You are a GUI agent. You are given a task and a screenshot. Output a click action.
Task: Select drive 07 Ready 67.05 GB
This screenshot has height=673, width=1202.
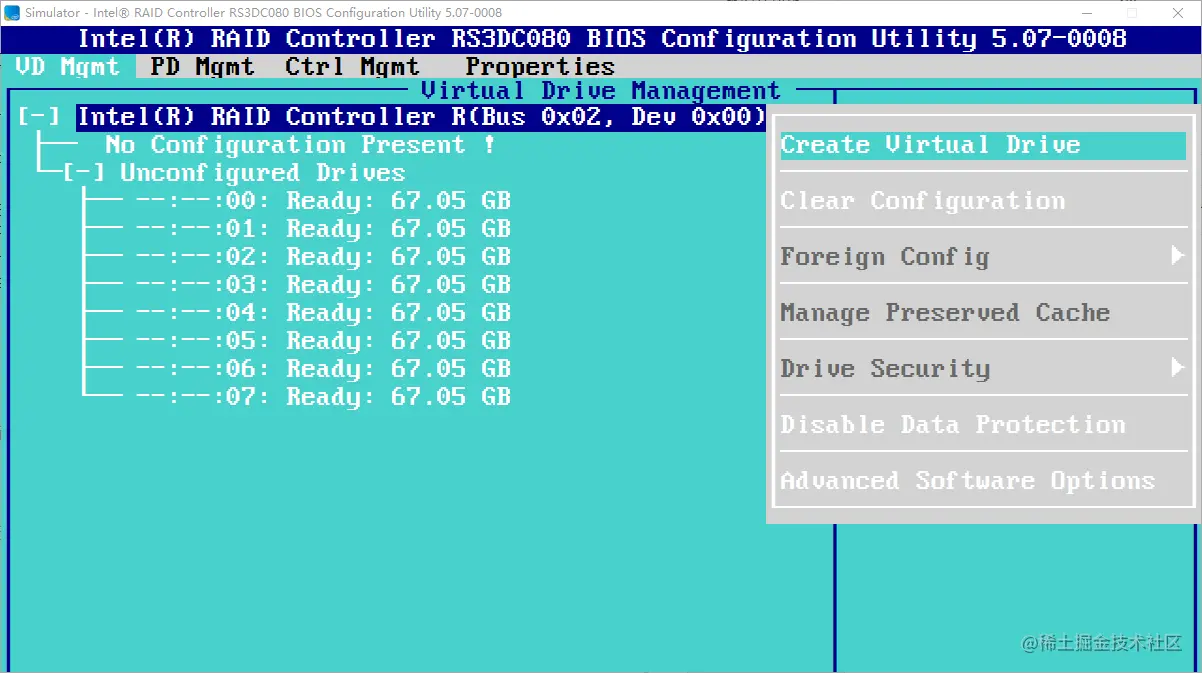tap(323, 397)
